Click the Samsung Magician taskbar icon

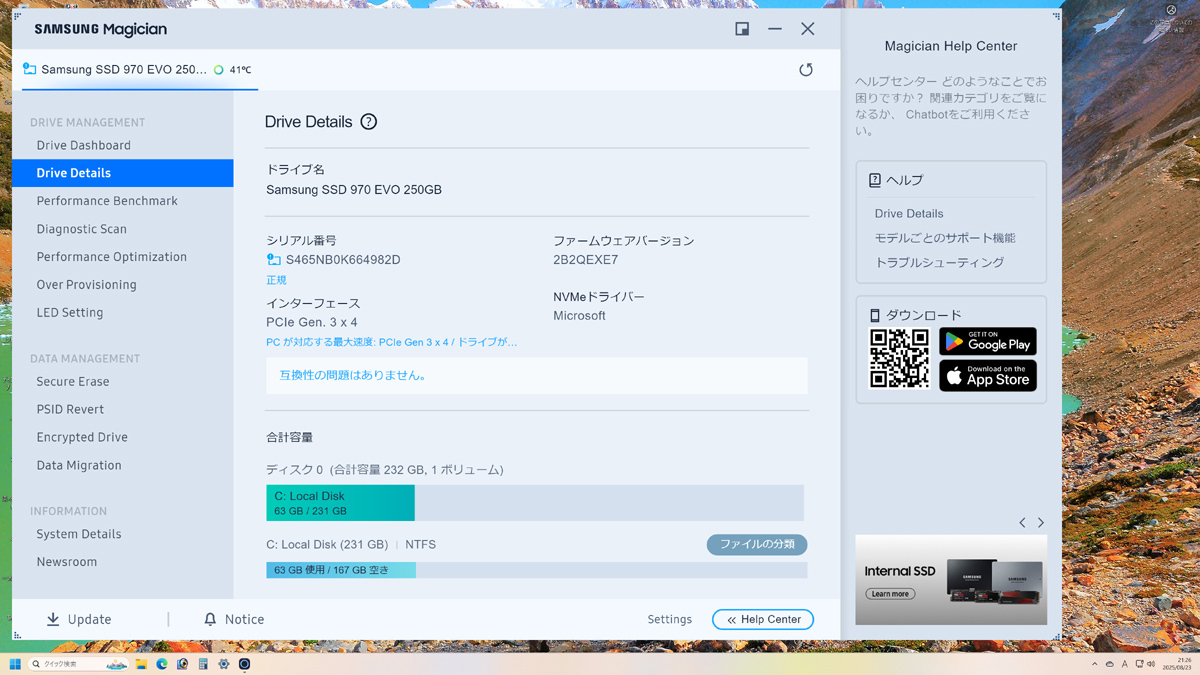244,664
